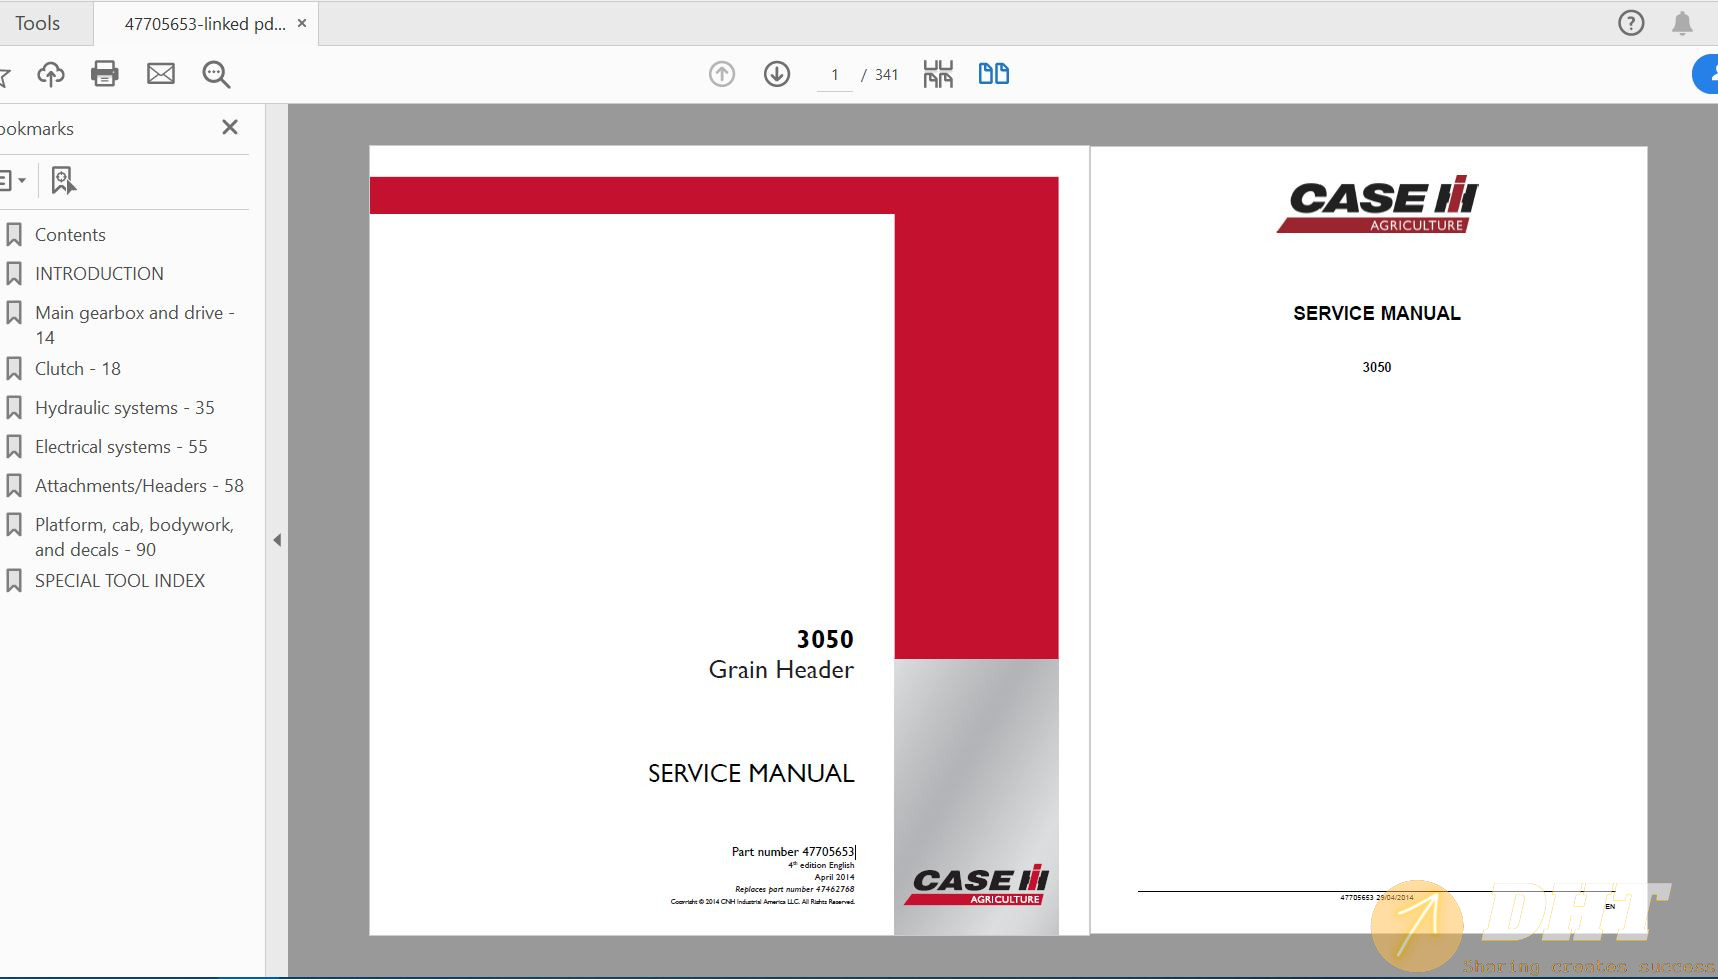Email the document using the envelope icon
This screenshot has width=1718, height=979.
coord(160,73)
